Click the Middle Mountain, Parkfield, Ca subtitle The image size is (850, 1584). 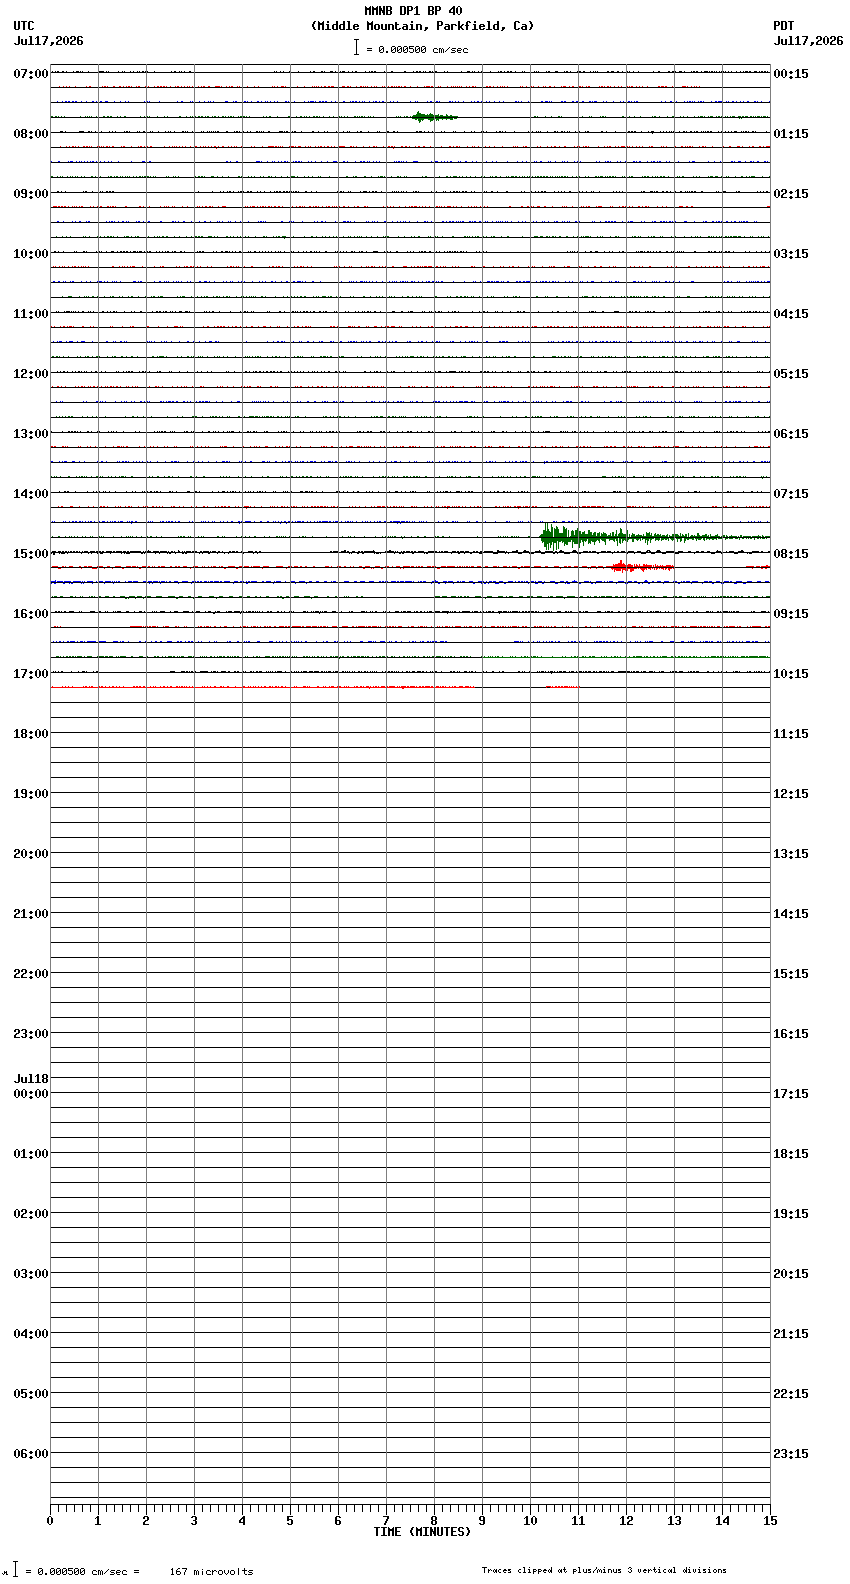422,26
